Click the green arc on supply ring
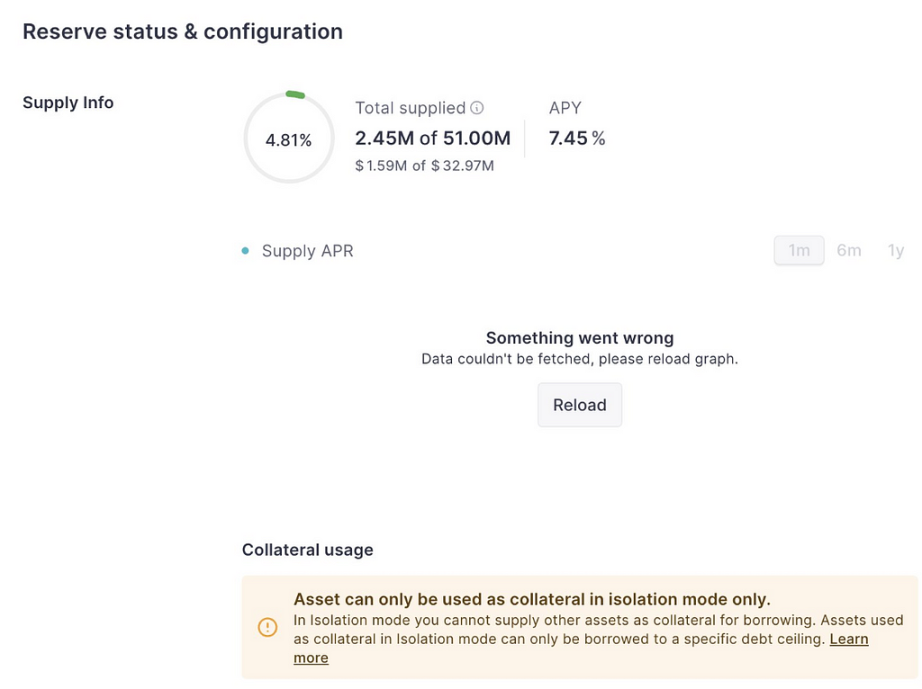The image size is (922, 689). point(295,95)
